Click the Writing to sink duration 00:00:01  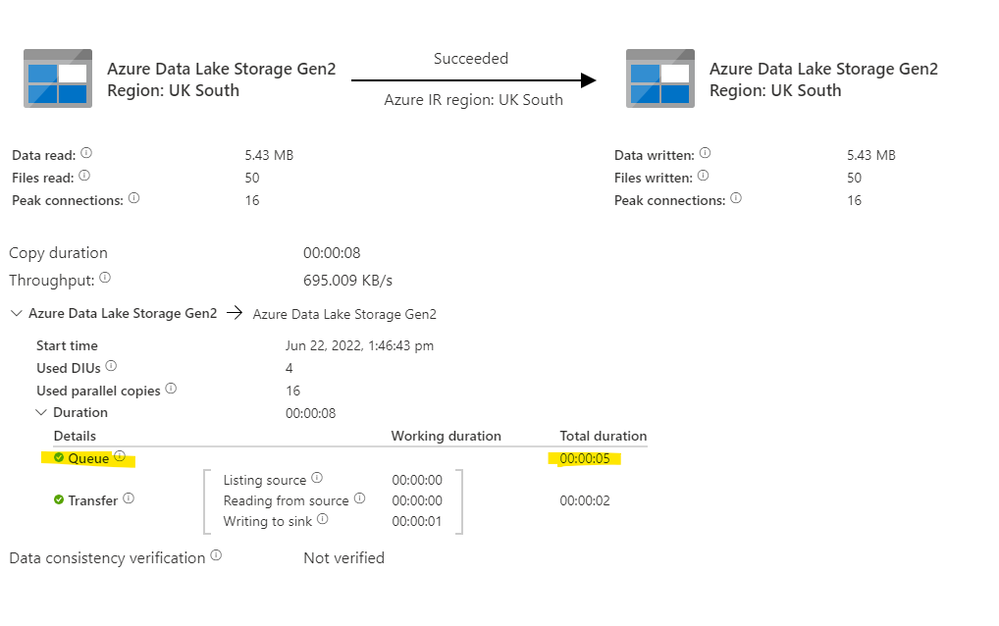[x=417, y=522]
